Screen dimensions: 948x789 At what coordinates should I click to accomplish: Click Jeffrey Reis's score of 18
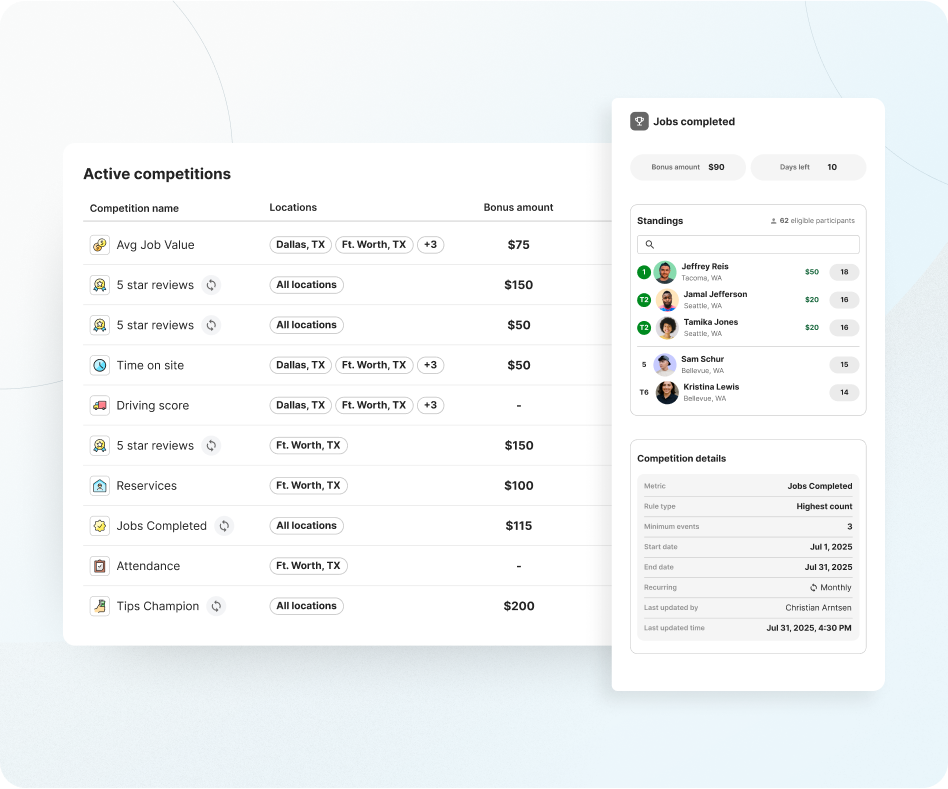(844, 272)
